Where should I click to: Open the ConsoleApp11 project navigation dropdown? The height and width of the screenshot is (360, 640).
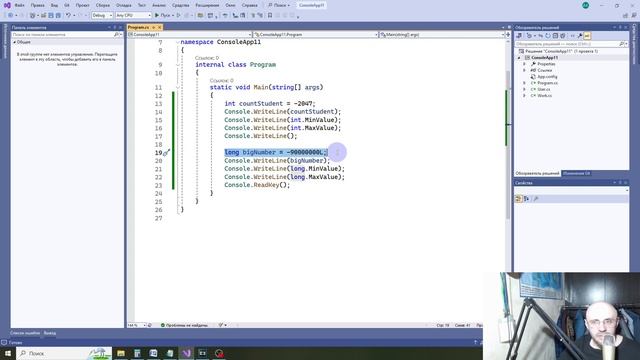click(190, 35)
